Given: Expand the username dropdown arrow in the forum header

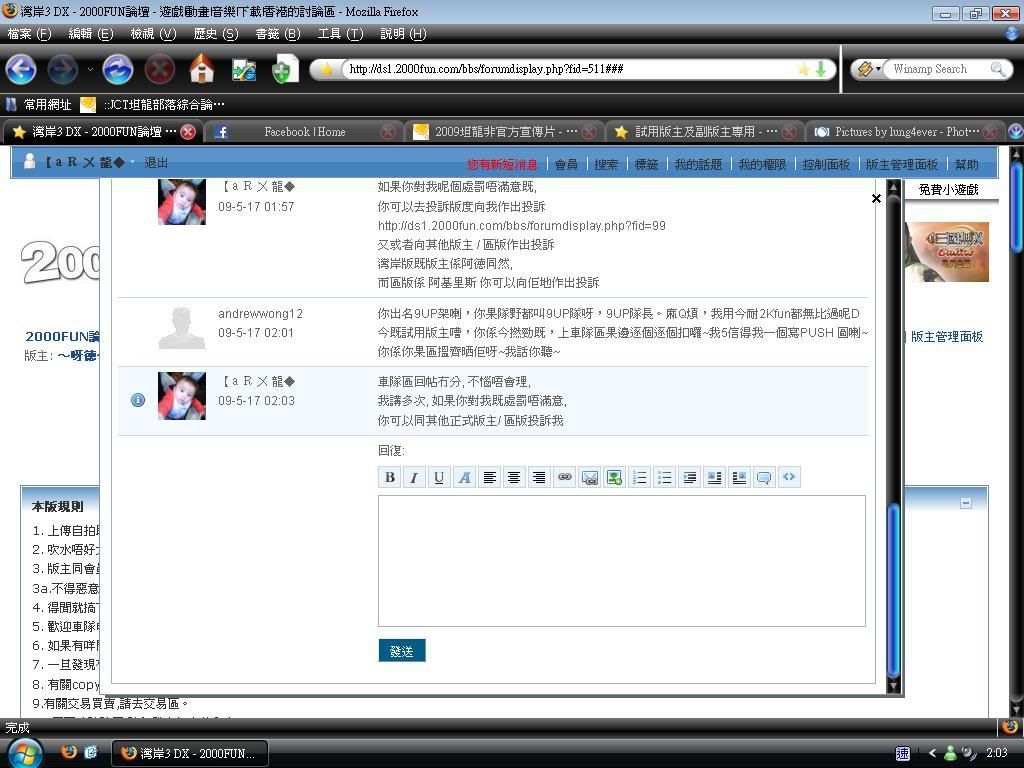Looking at the screenshot, I should click(x=132, y=163).
